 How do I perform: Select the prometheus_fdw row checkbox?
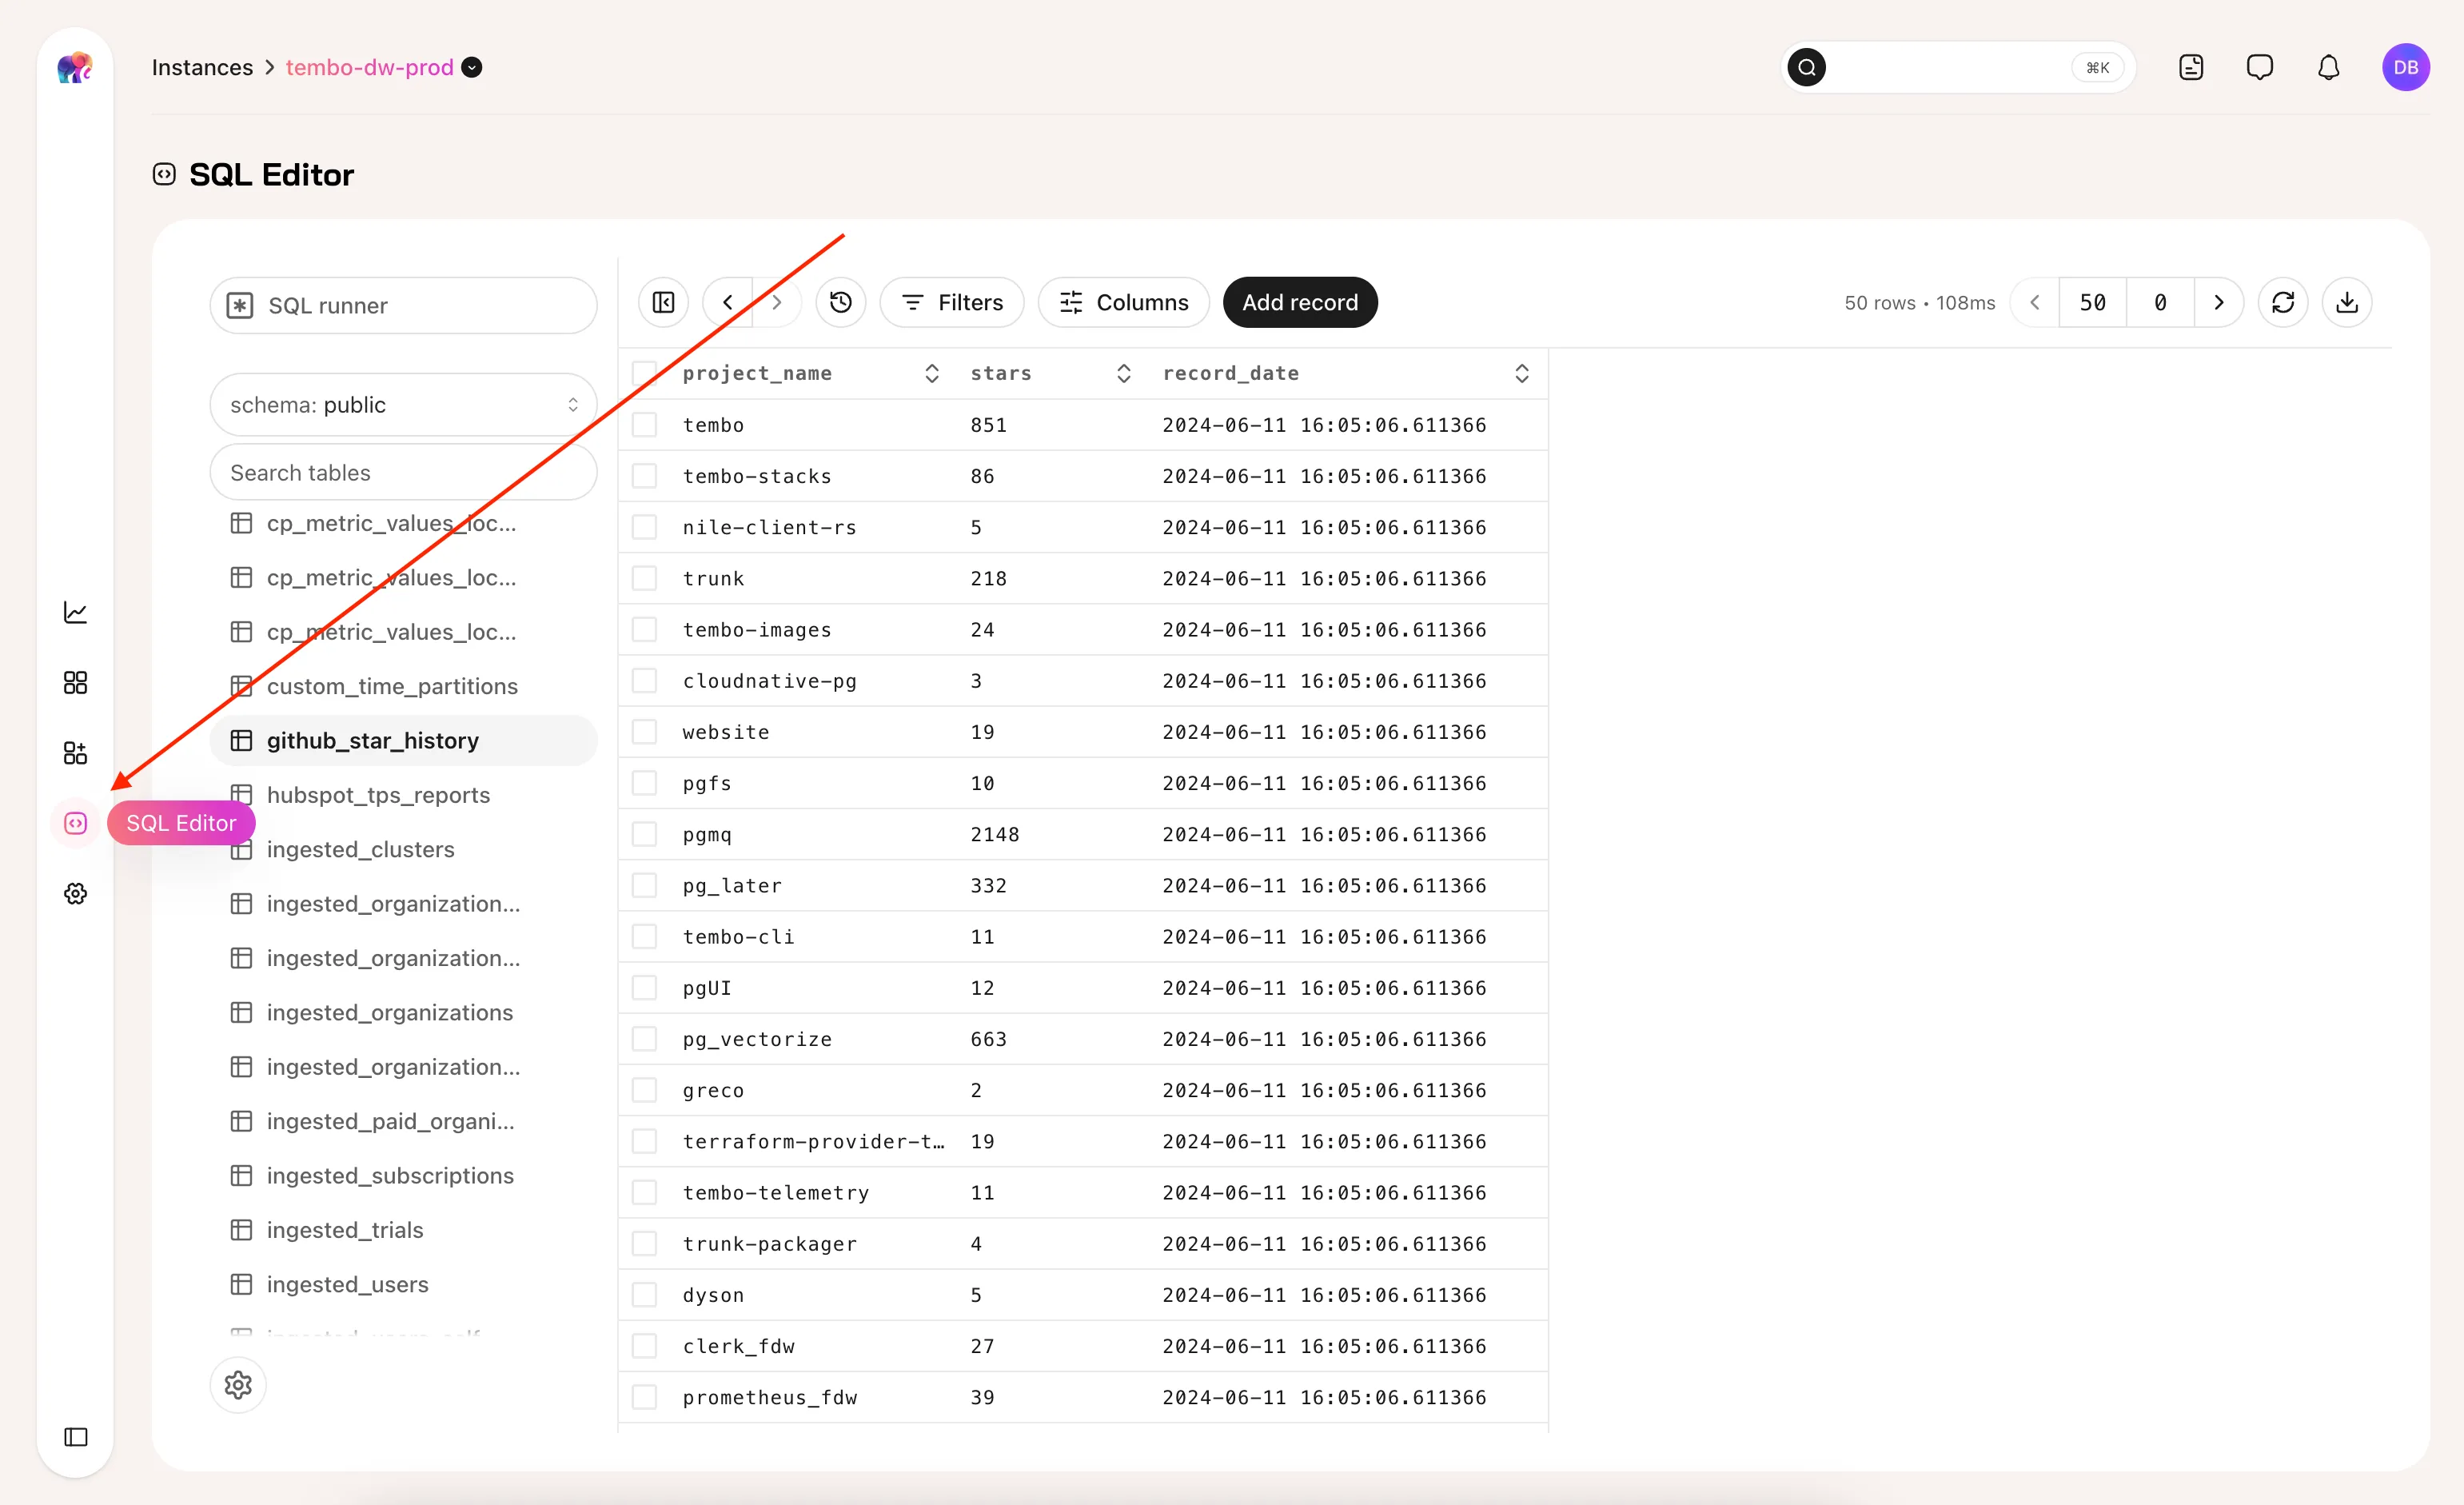[x=645, y=1397]
